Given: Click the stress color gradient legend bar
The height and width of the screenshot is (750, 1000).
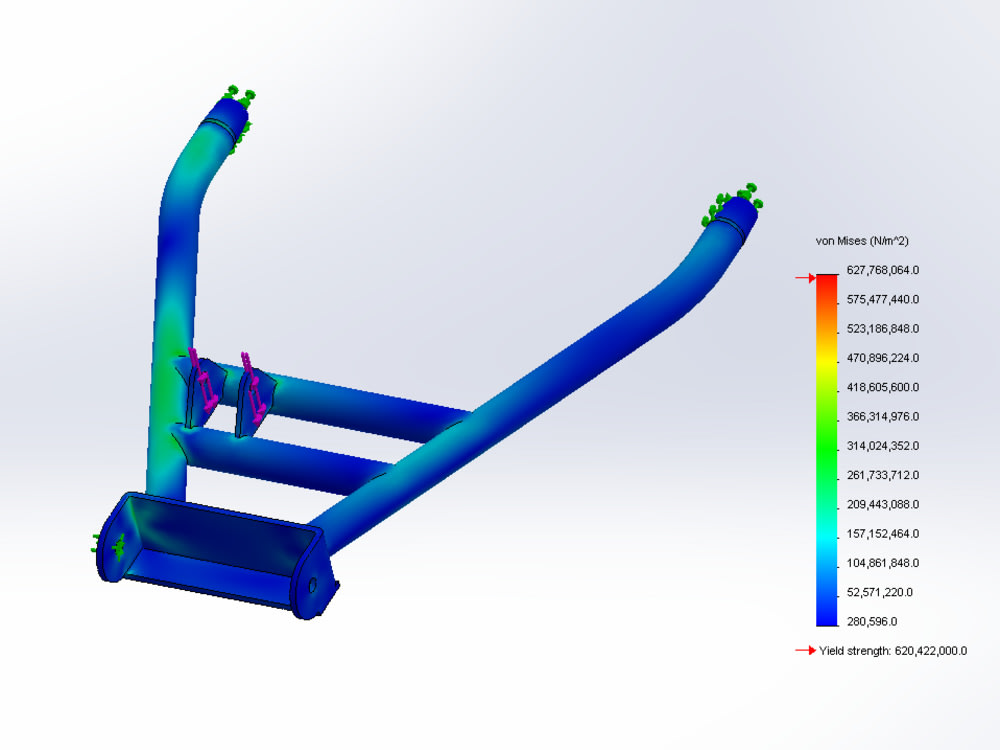Looking at the screenshot, I should pyautogui.click(x=827, y=450).
